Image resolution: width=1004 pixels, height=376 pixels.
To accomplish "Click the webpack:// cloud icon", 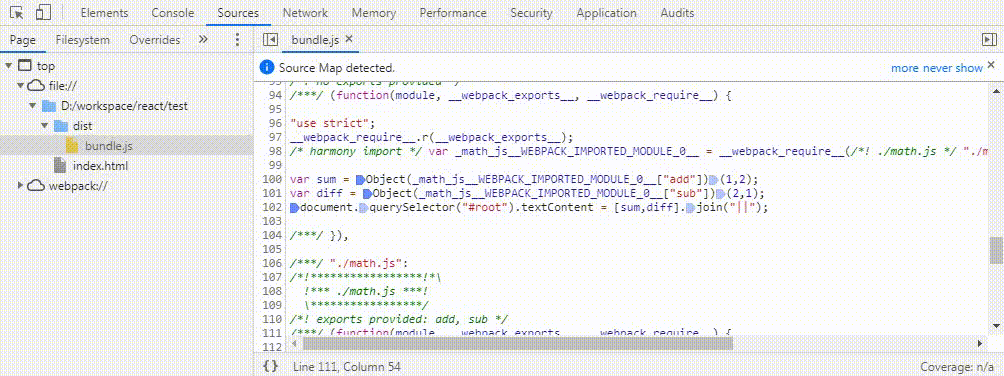I will [36, 186].
